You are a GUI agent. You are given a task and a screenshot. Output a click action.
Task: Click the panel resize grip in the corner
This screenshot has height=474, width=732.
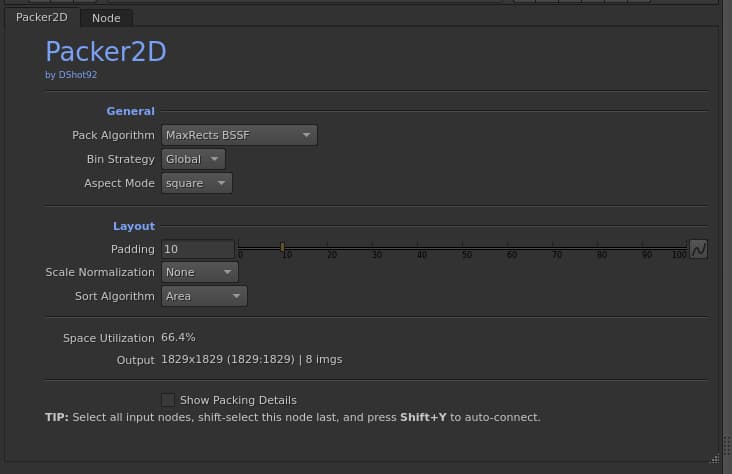[715, 460]
